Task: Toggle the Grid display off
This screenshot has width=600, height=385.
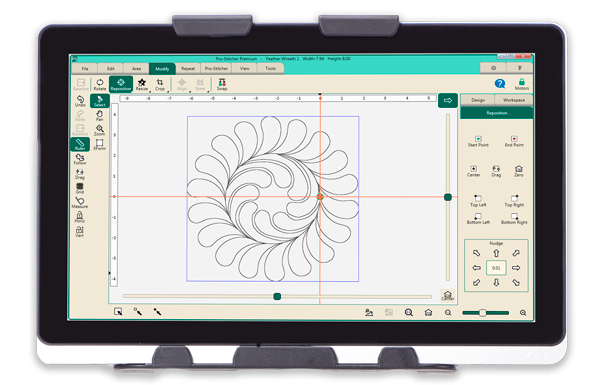Action: (x=80, y=188)
